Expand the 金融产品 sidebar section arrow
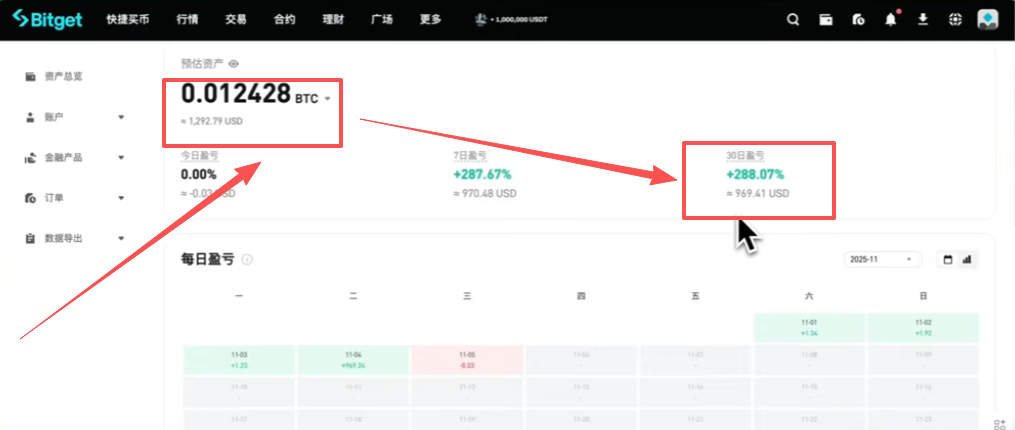1015x430 pixels. coord(121,157)
